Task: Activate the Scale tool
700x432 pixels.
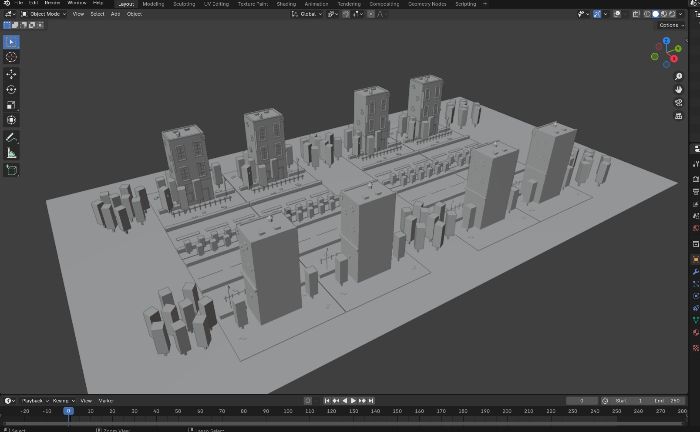Action: coord(11,105)
